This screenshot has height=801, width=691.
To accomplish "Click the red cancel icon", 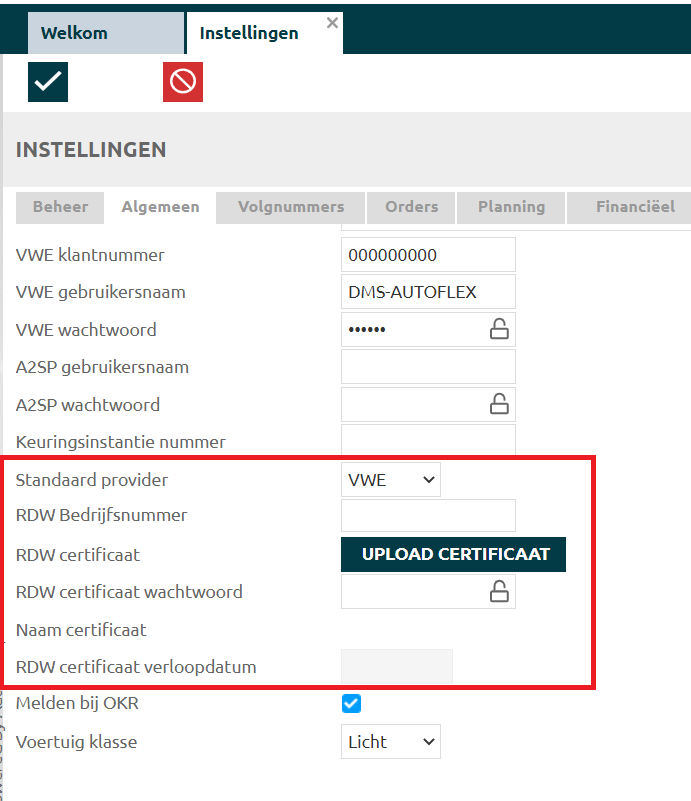I will pos(183,82).
